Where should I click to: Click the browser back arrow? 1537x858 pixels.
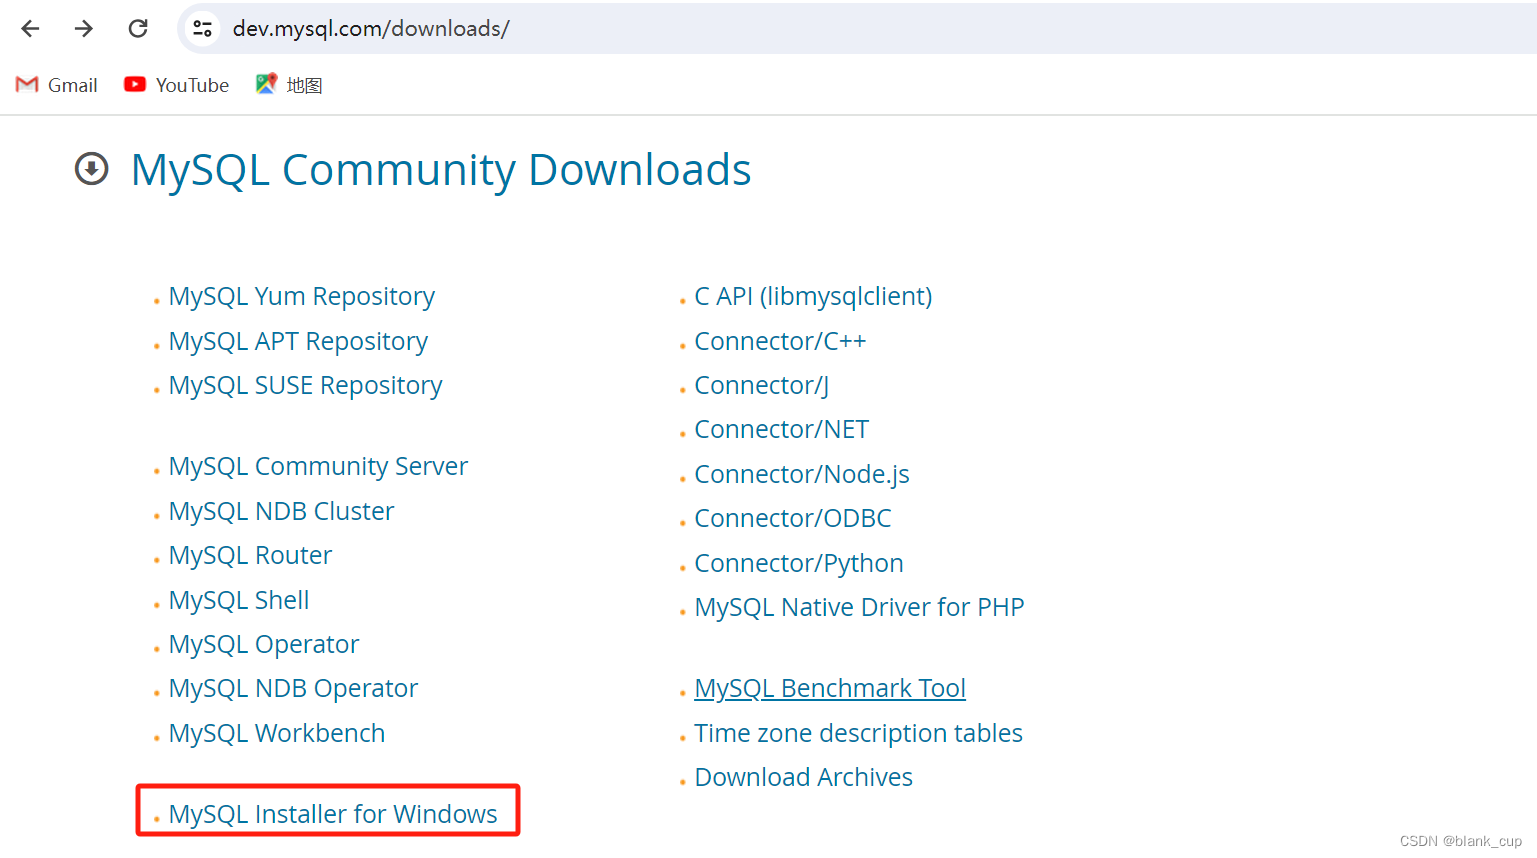(x=30, y=28)
